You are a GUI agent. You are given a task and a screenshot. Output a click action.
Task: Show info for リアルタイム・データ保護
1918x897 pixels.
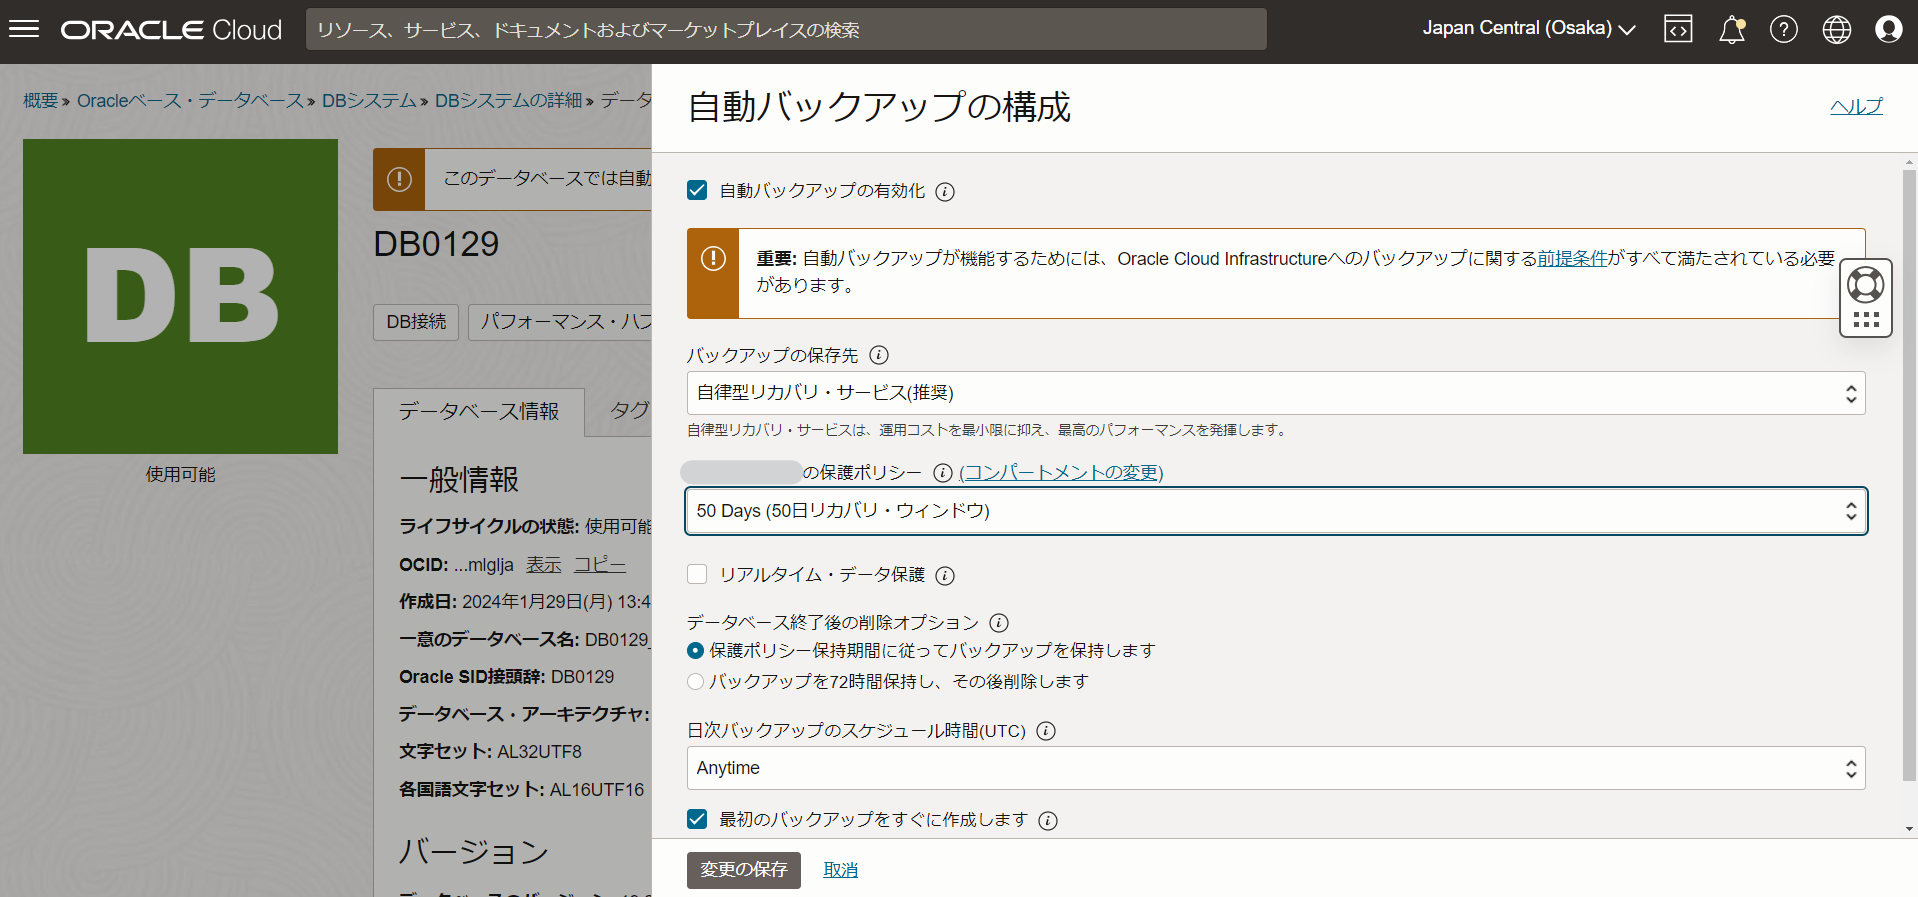click(945, 575)
